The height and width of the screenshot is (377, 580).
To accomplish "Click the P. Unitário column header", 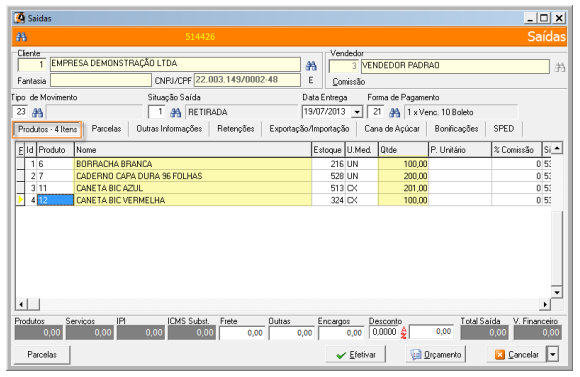I will point(460,150).
